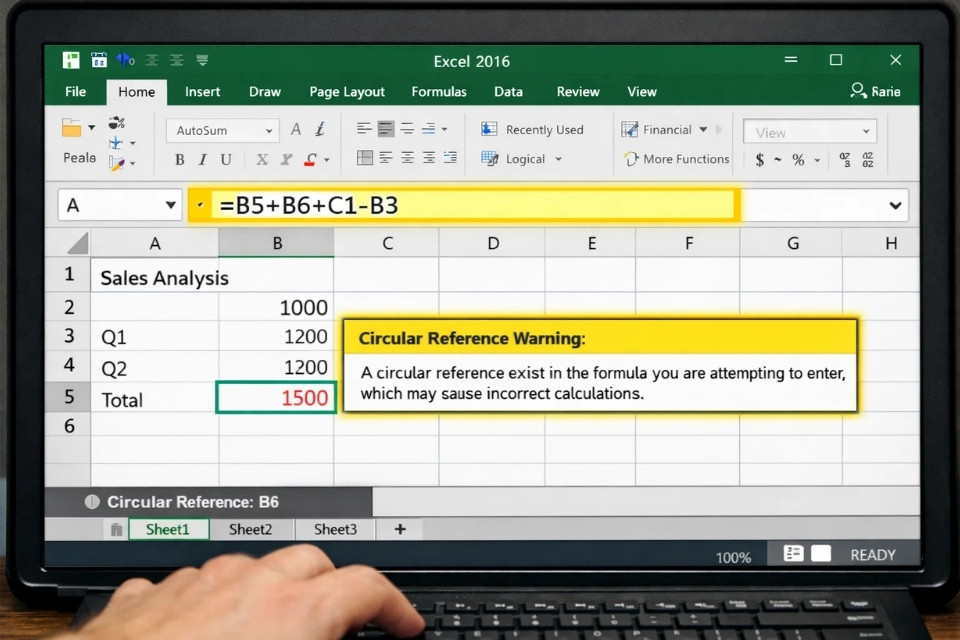Apply bold formatting from the ribbon

(x=179, y=159)
